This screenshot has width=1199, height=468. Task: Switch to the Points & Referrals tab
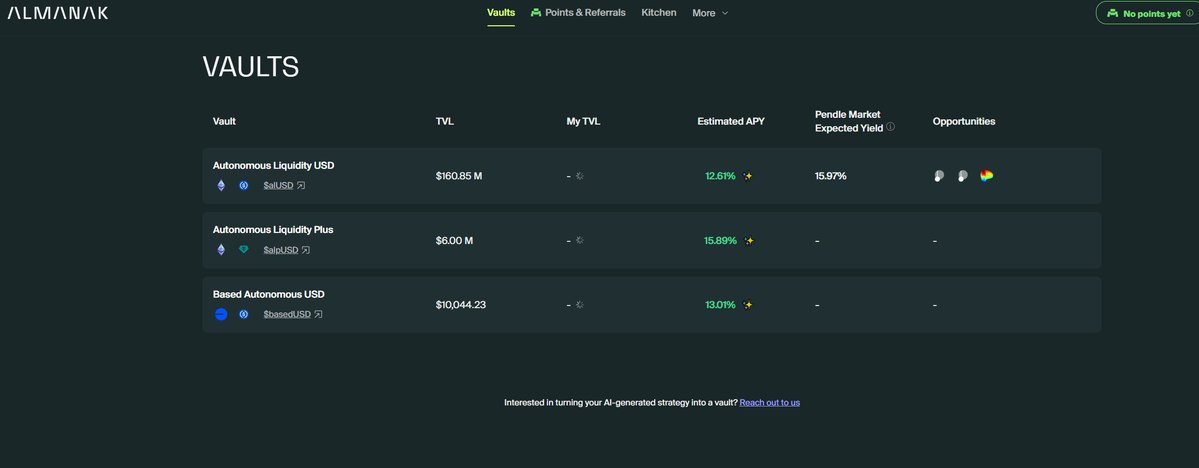click(x=578, y=13)
